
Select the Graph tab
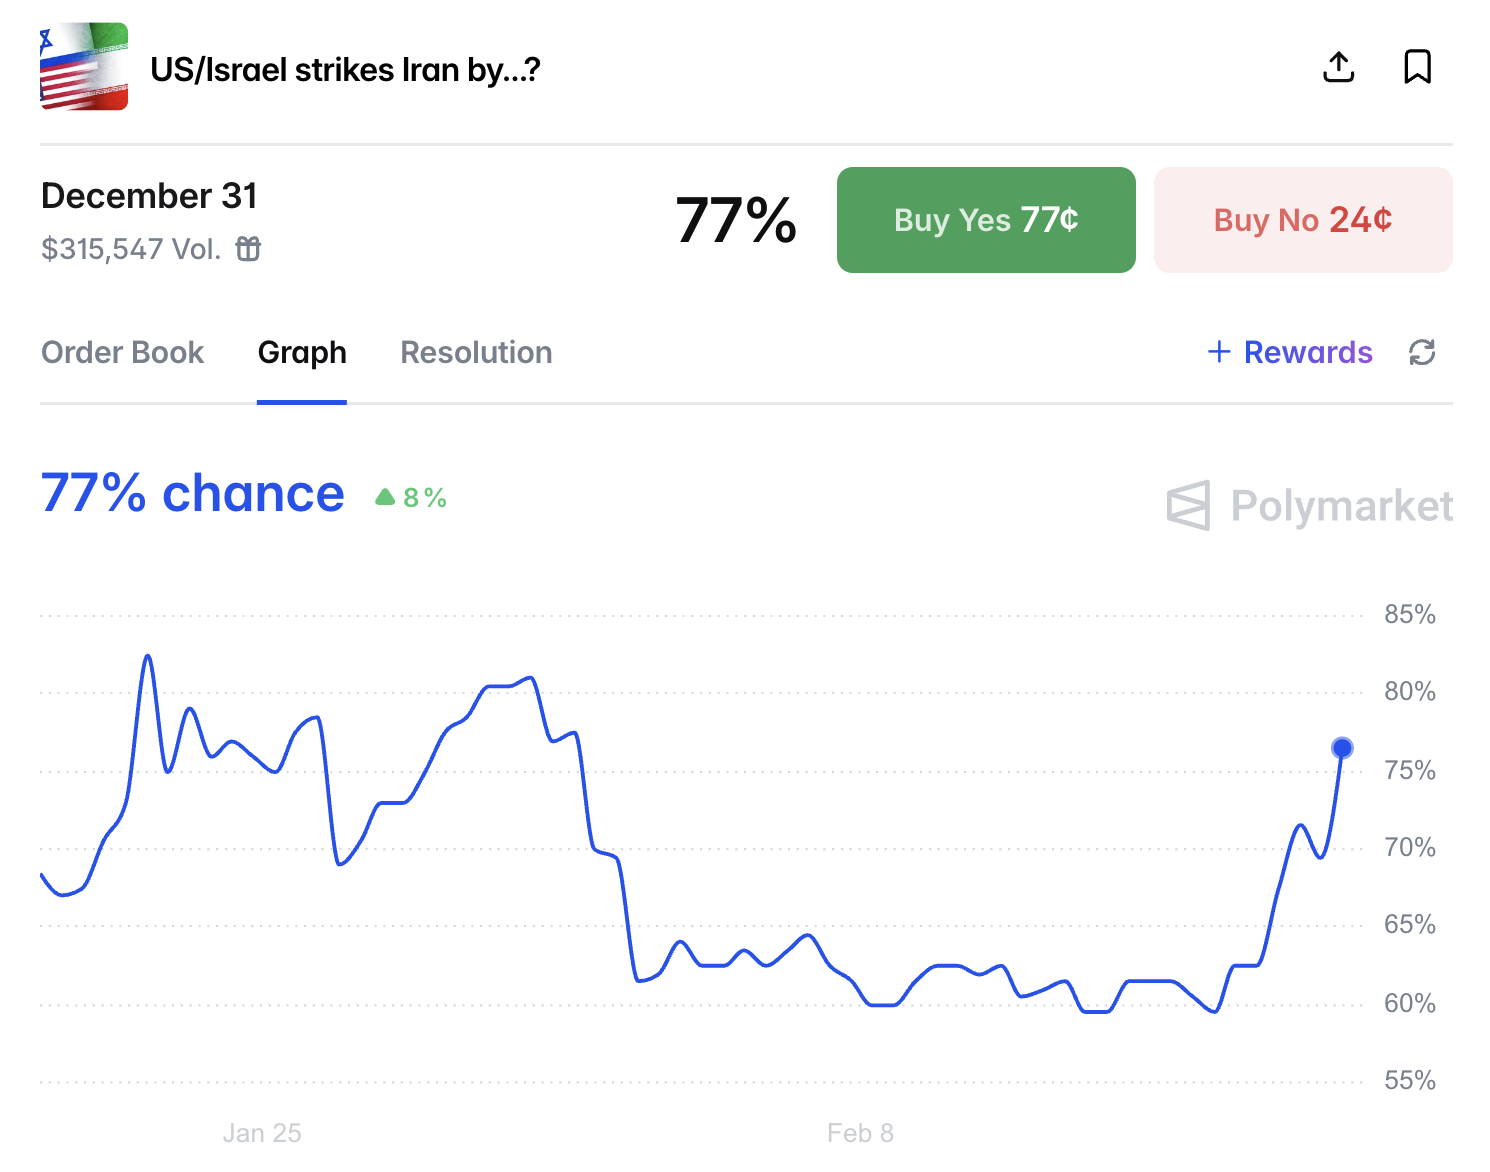[302, 352]
